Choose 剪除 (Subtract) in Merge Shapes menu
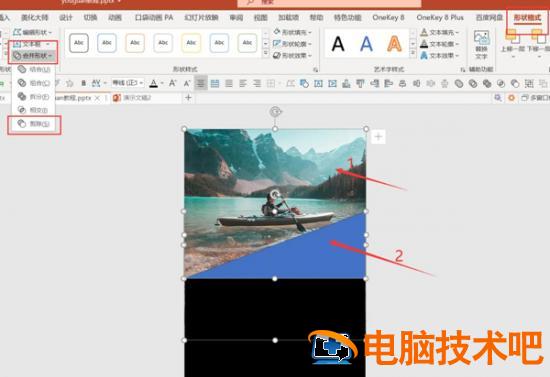The height and width of the screenshot is (377, 550). pos(34,124)
